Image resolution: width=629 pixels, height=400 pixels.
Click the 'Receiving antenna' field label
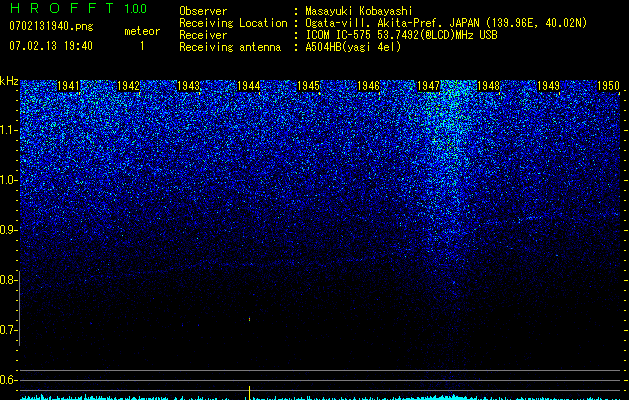point(230,47)
